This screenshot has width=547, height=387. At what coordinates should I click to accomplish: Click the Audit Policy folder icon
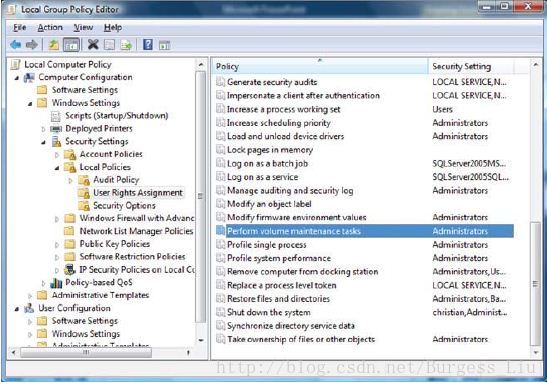click(84, 180)
